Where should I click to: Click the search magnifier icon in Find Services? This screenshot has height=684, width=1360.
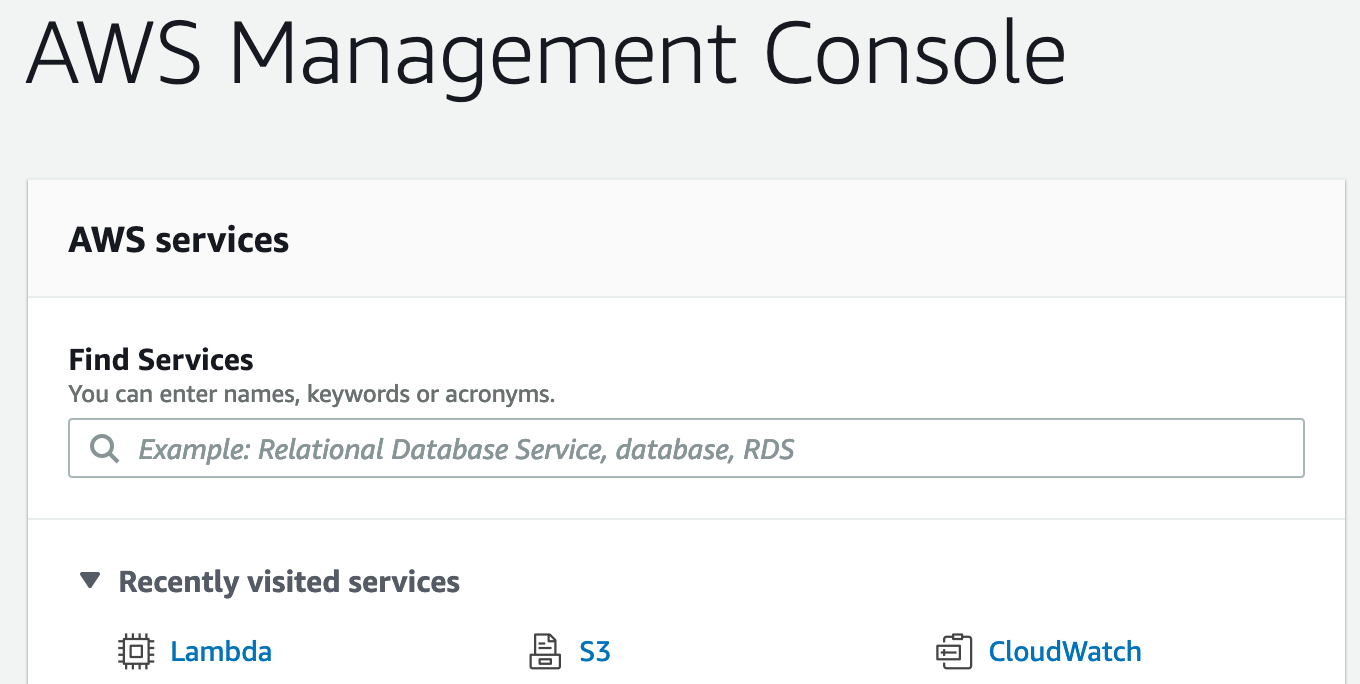(104, 448)
